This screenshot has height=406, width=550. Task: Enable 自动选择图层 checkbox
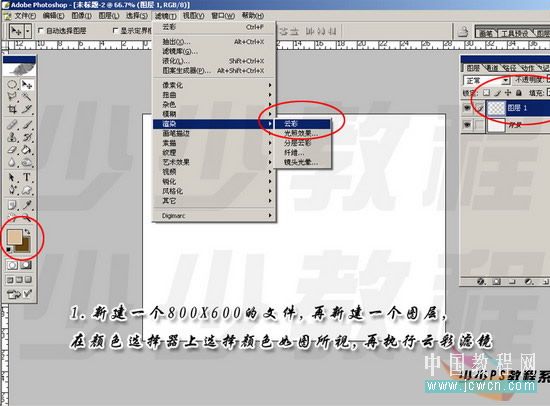pos(40,31)
